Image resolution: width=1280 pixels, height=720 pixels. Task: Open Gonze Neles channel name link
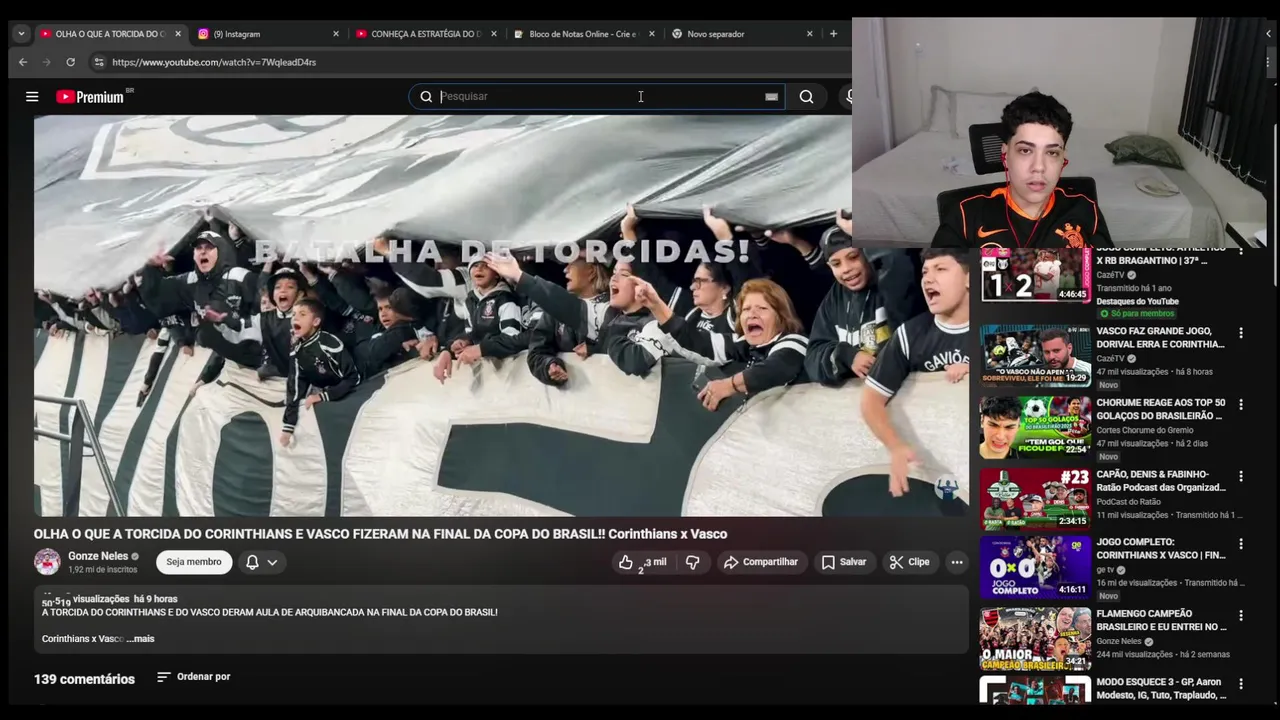[98, 556]
